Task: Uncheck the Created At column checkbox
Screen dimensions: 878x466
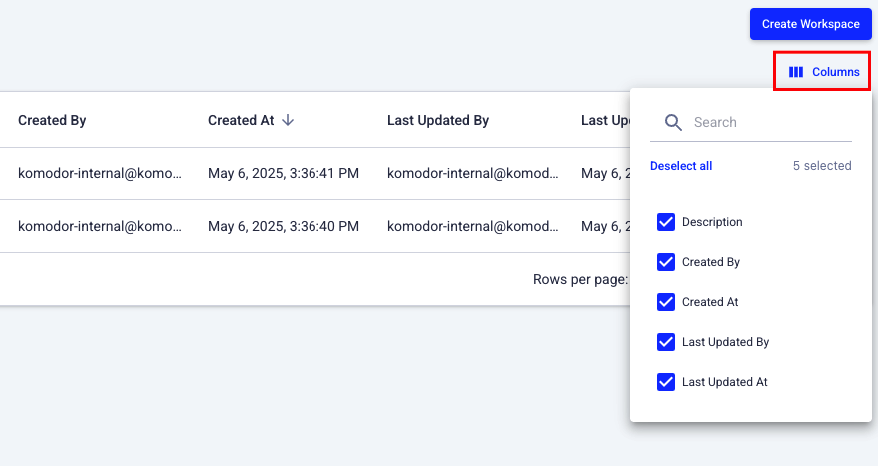Action: coord(666,302)
